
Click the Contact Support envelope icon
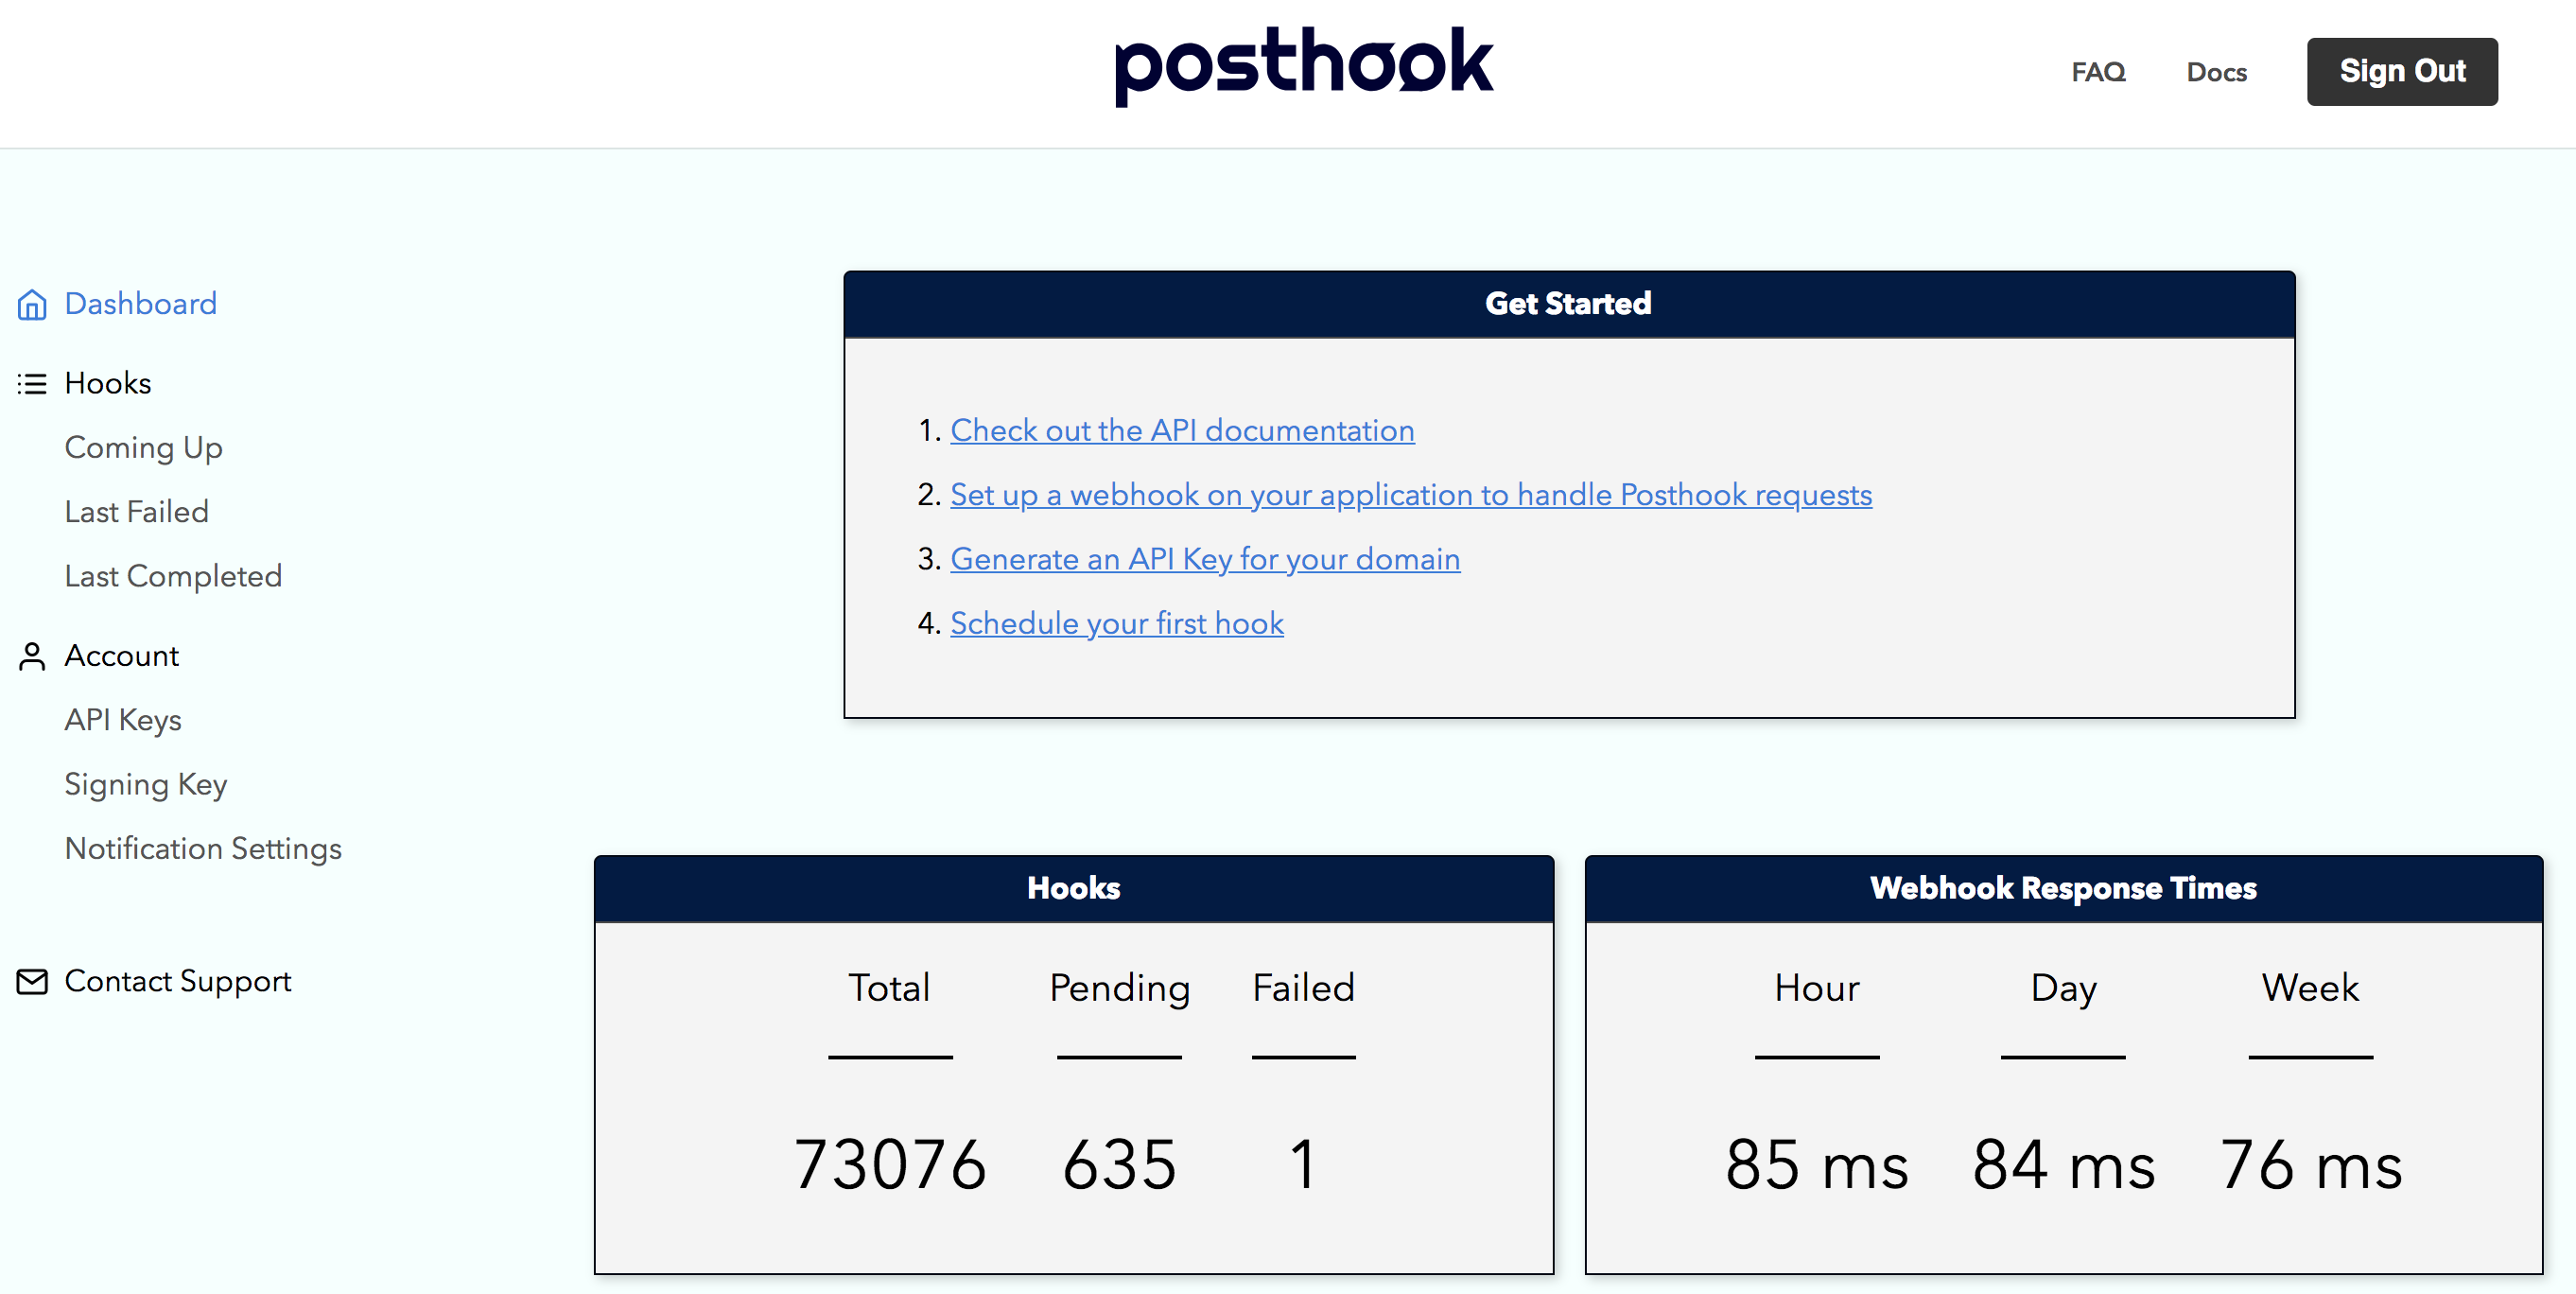(32, 982)
